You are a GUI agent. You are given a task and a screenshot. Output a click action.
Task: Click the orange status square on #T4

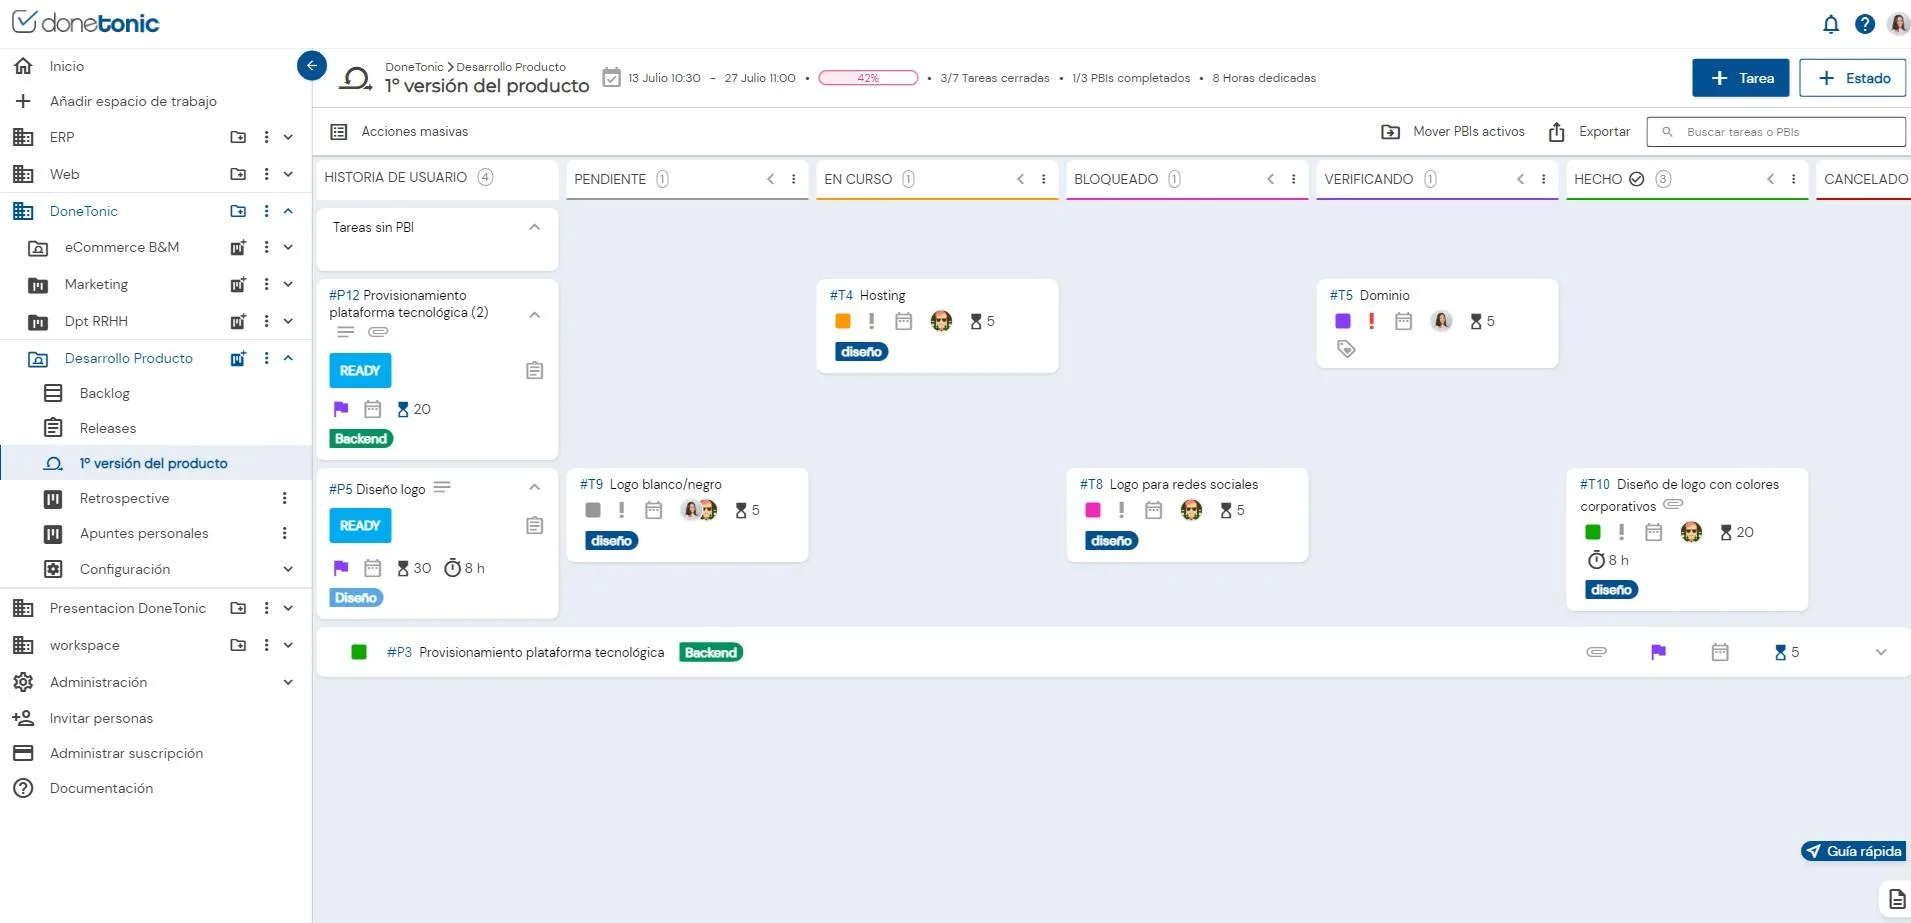tap(843, 321)
